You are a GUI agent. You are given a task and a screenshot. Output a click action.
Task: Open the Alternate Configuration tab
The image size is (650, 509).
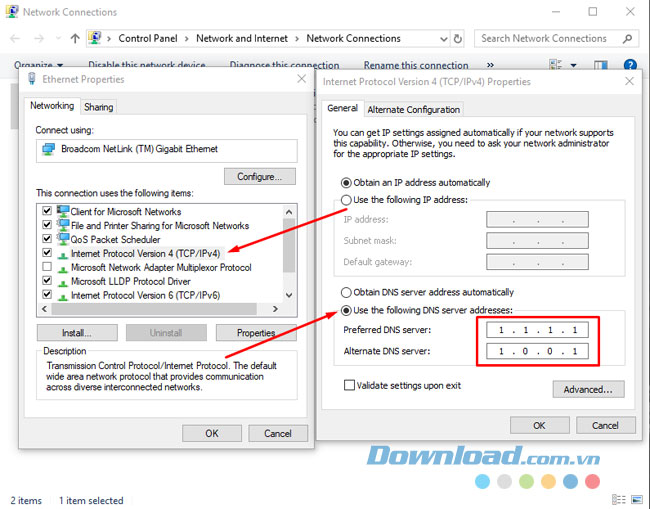(414, 109)
